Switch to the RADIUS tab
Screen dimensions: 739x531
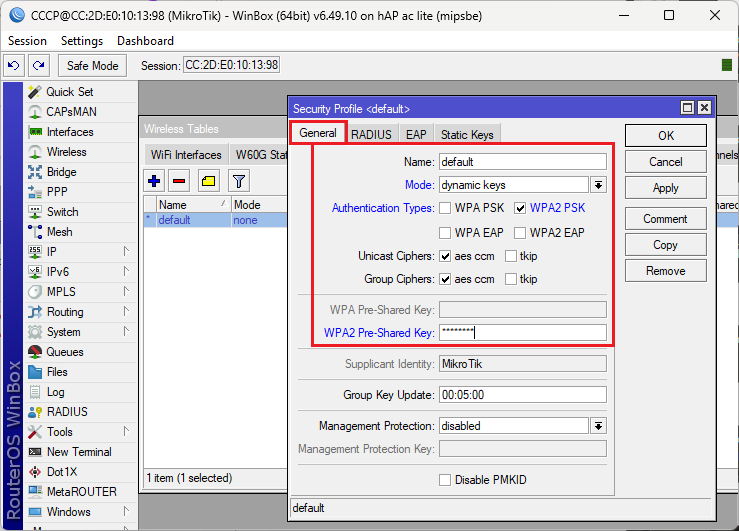tap(371, 134)
